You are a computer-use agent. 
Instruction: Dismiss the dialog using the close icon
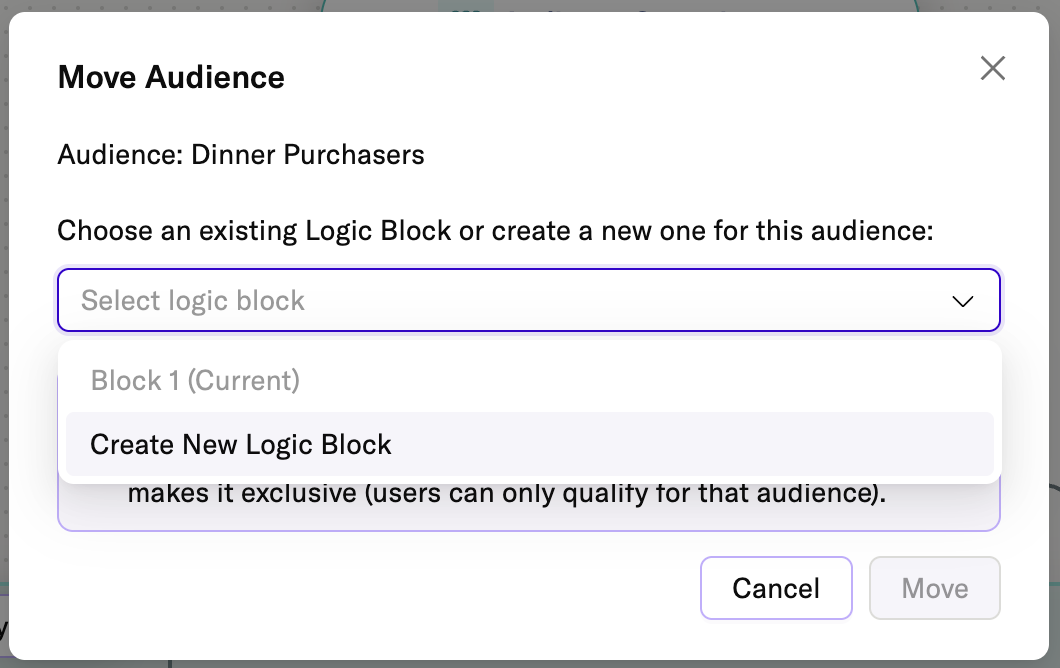point(993,68)
